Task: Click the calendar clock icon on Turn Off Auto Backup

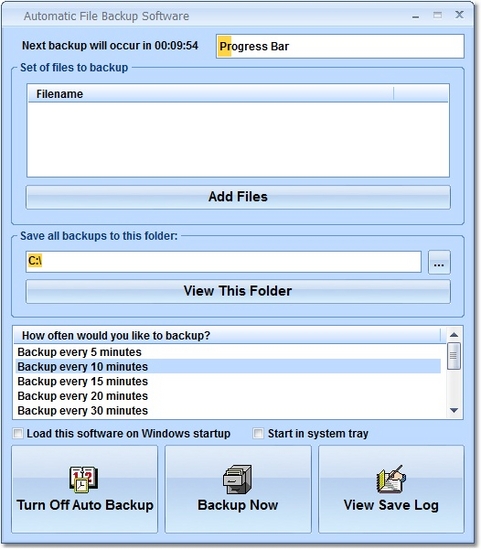Action: (83, 479)
